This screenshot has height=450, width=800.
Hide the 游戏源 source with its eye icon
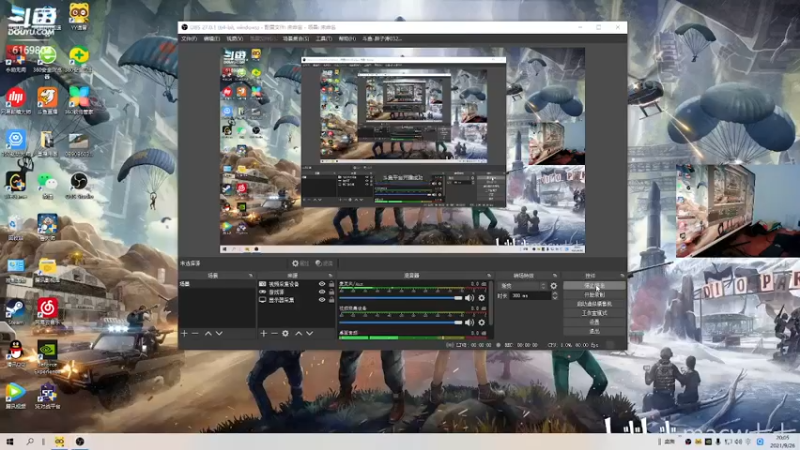coord(322,292)
